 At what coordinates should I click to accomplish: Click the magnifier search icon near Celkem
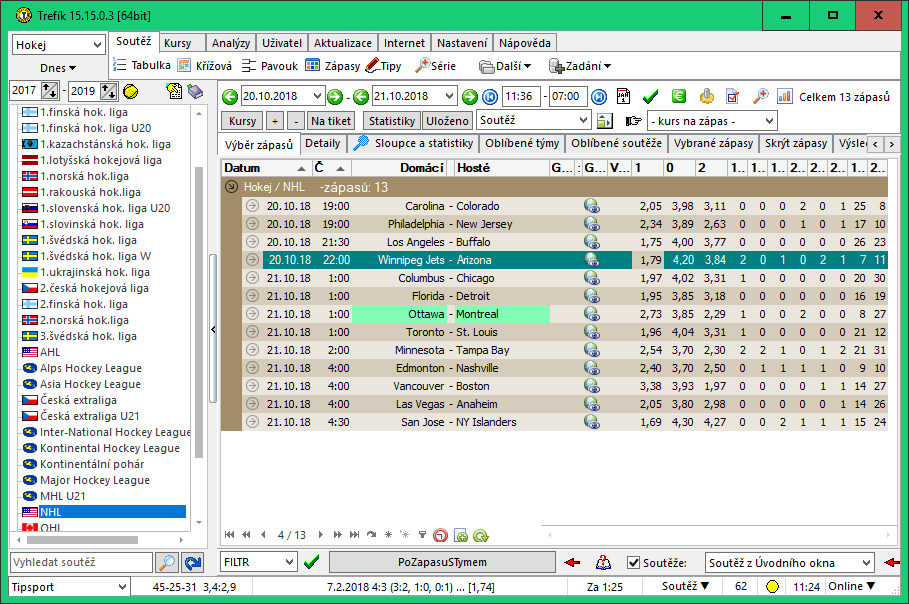[760, 96]
